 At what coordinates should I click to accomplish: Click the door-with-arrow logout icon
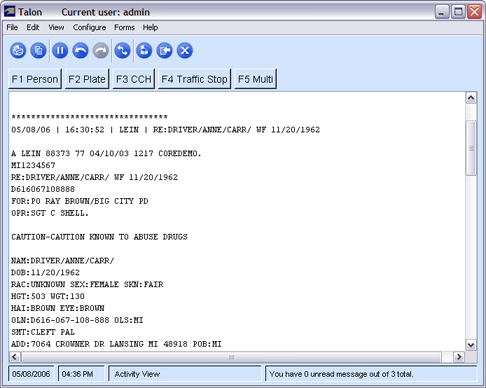[165, 51]
